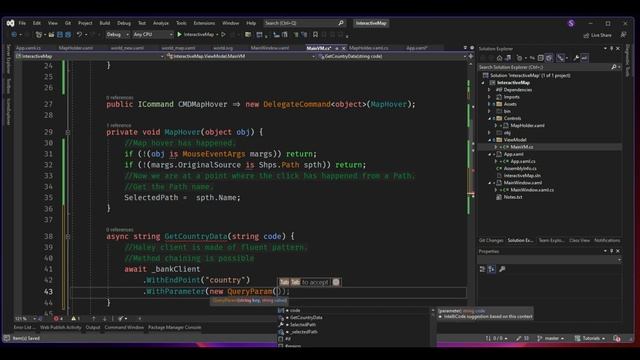The image size is (640, 360).
Task: Select MapHolder.xaml in Solution Explorer
Action: pos(527,126)
